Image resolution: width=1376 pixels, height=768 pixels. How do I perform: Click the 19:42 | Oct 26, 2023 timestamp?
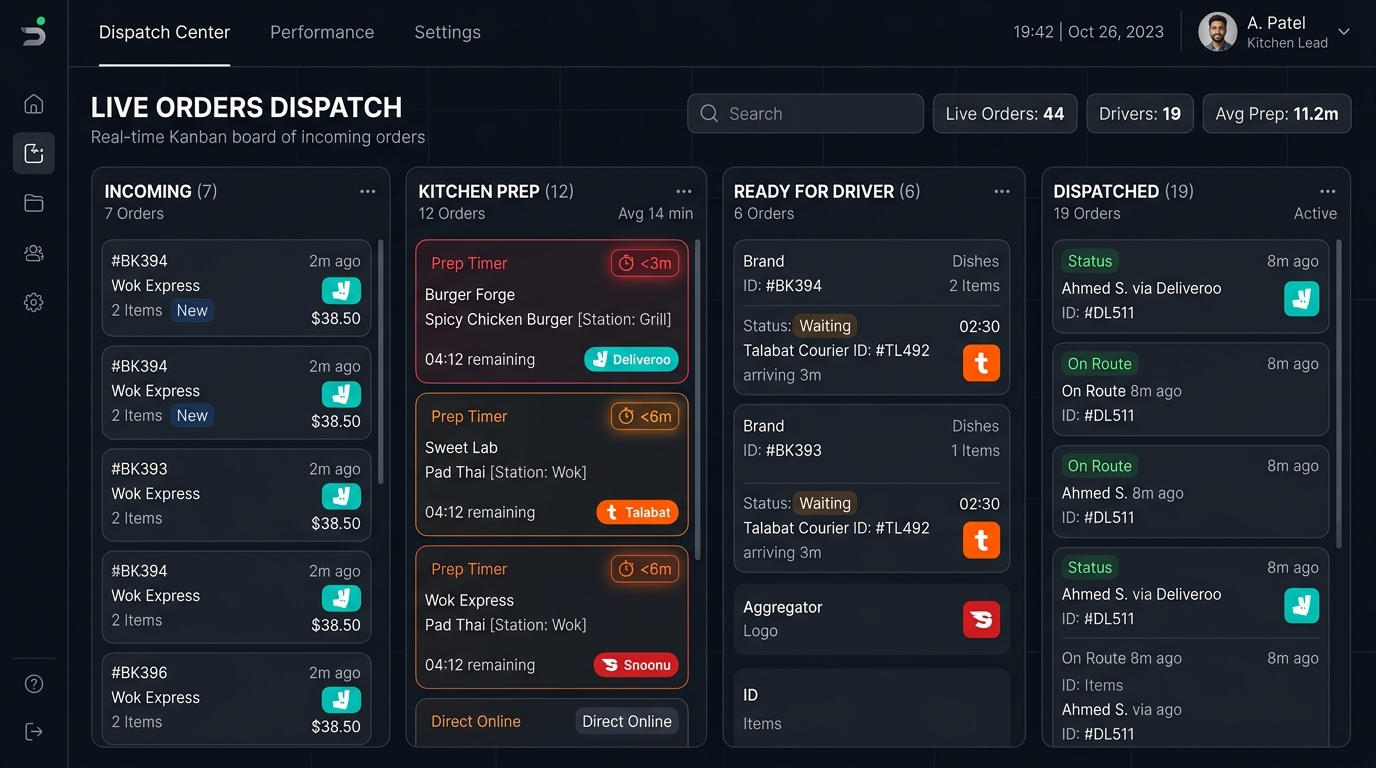pos(1088,32)
